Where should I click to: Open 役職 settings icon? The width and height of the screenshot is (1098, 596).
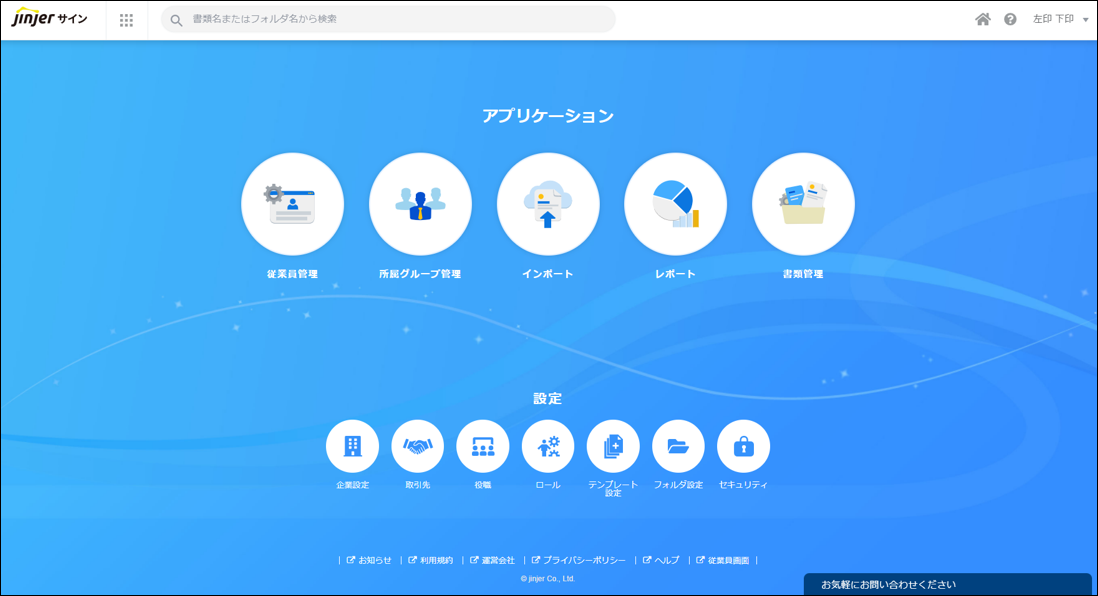click(x=482, y=446)
